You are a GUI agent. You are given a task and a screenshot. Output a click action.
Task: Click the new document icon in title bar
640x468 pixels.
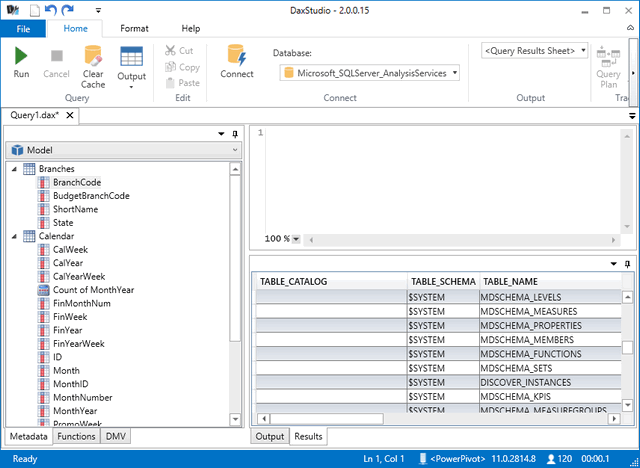[x=35, y=10]
